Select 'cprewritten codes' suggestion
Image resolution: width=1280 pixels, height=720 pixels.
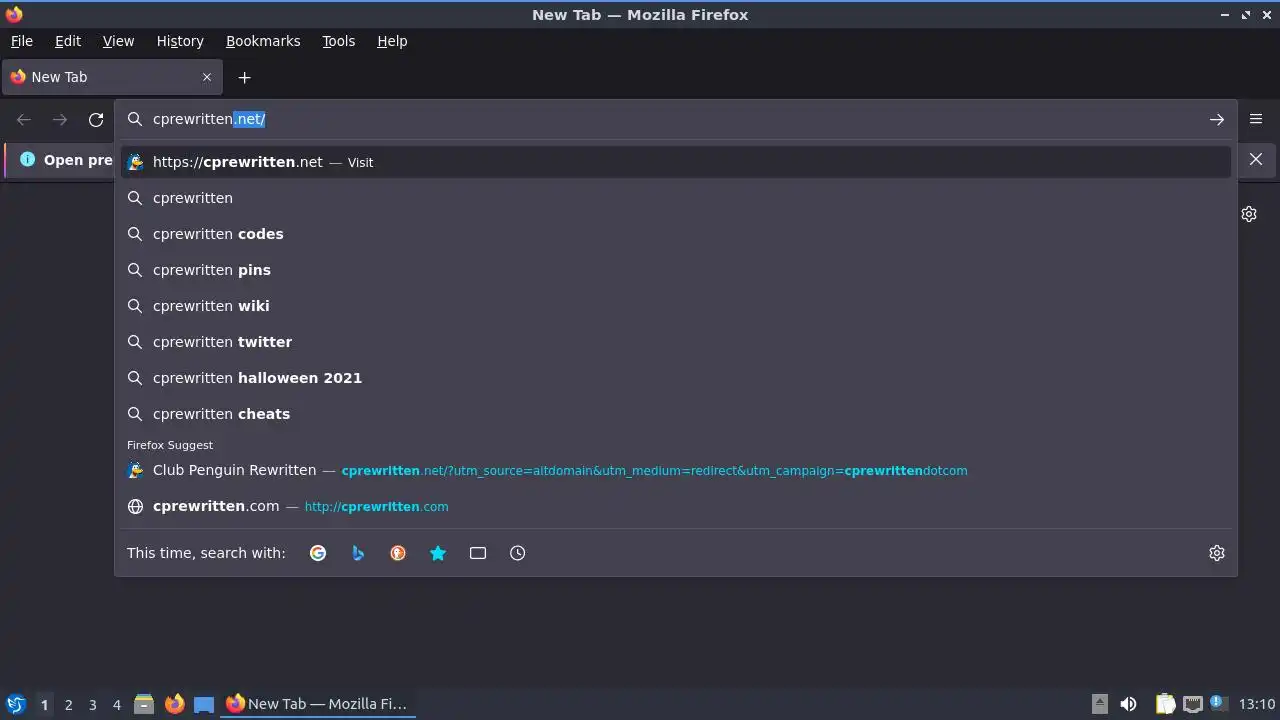[676, 234]
